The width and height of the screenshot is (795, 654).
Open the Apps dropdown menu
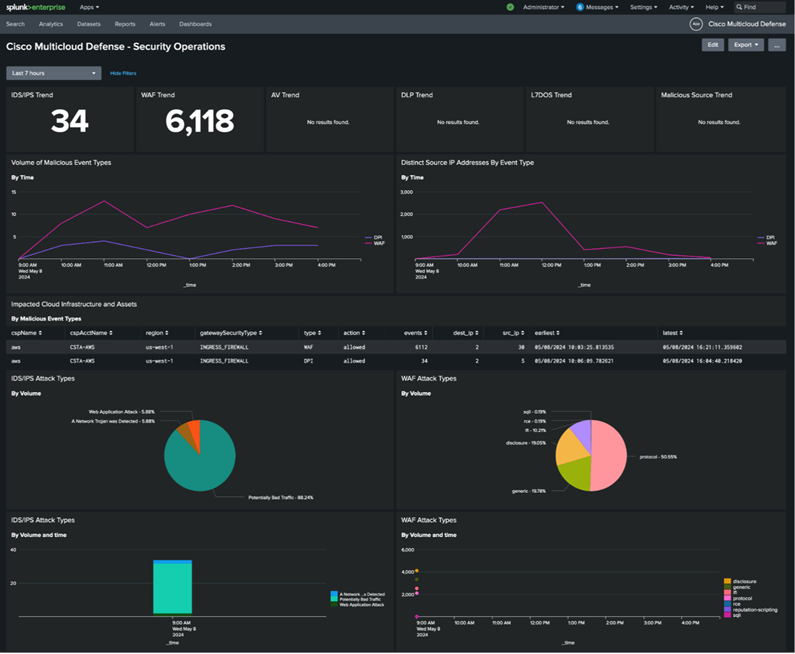click(89, 7)
